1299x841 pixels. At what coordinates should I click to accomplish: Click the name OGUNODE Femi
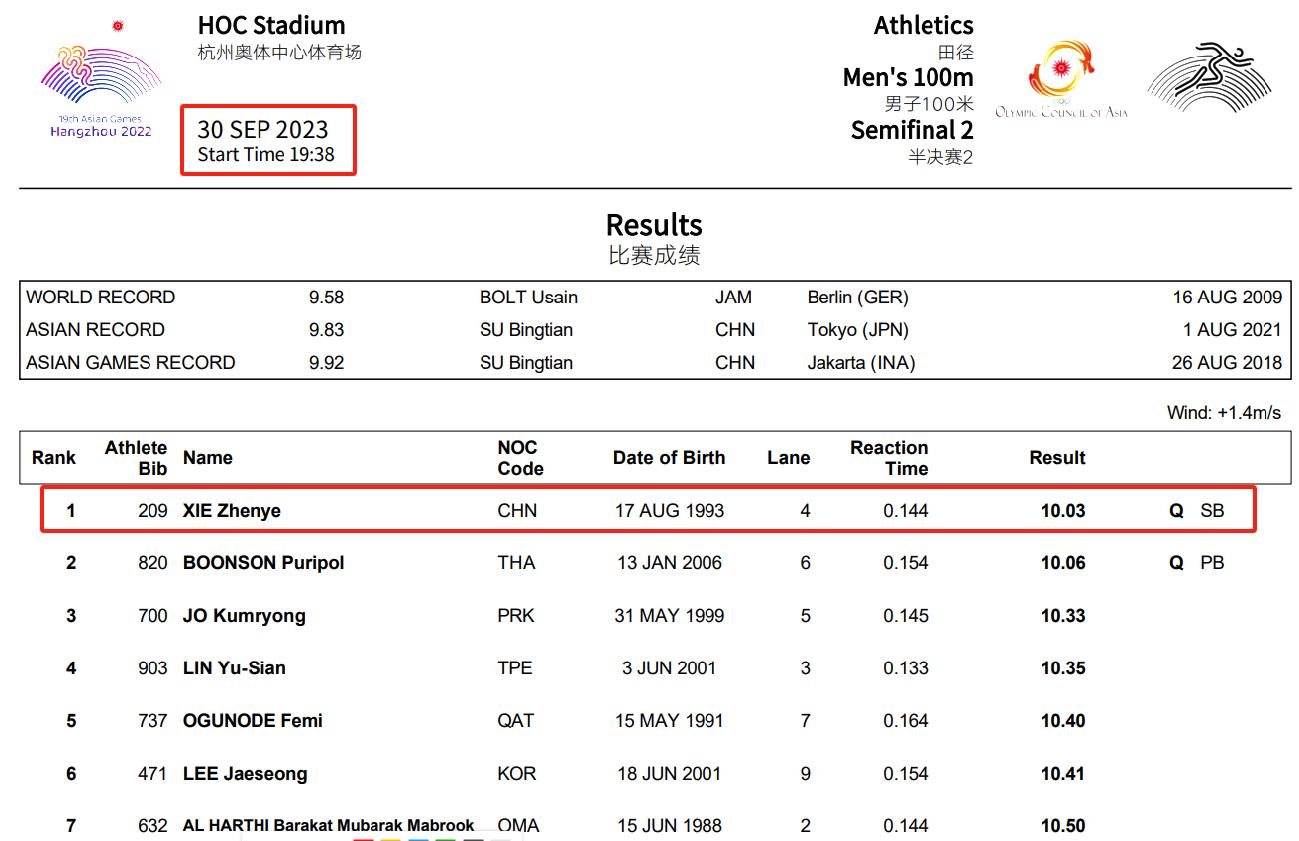click(252, 721)
